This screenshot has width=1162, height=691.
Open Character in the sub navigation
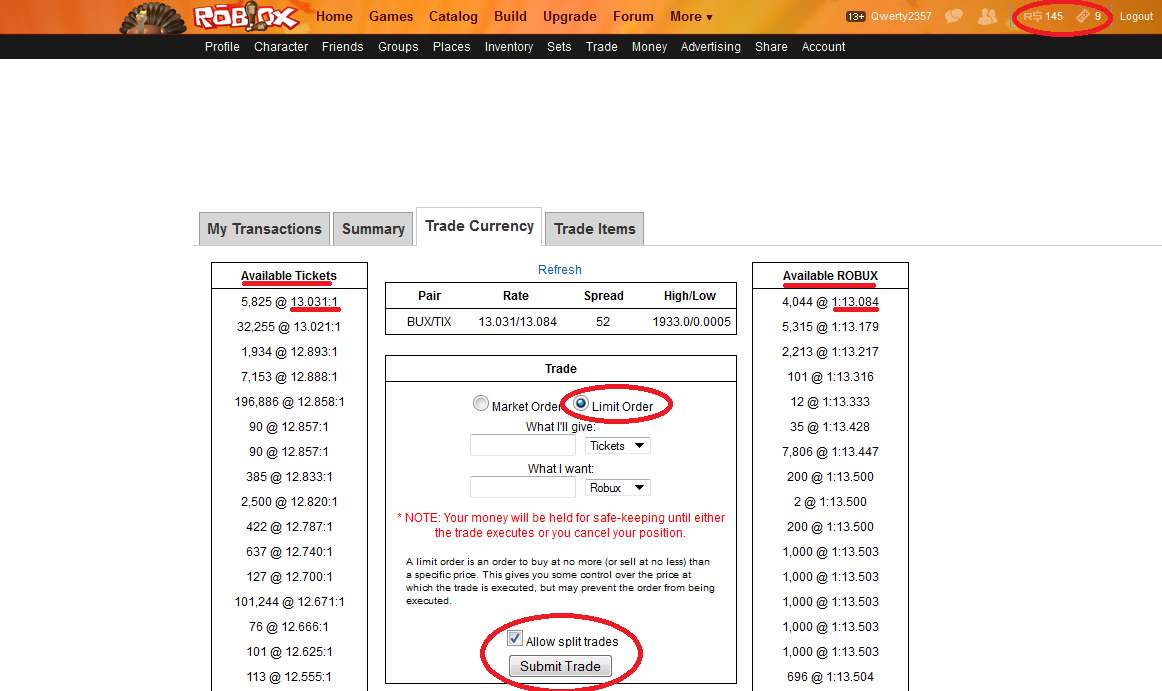[281, 47]
